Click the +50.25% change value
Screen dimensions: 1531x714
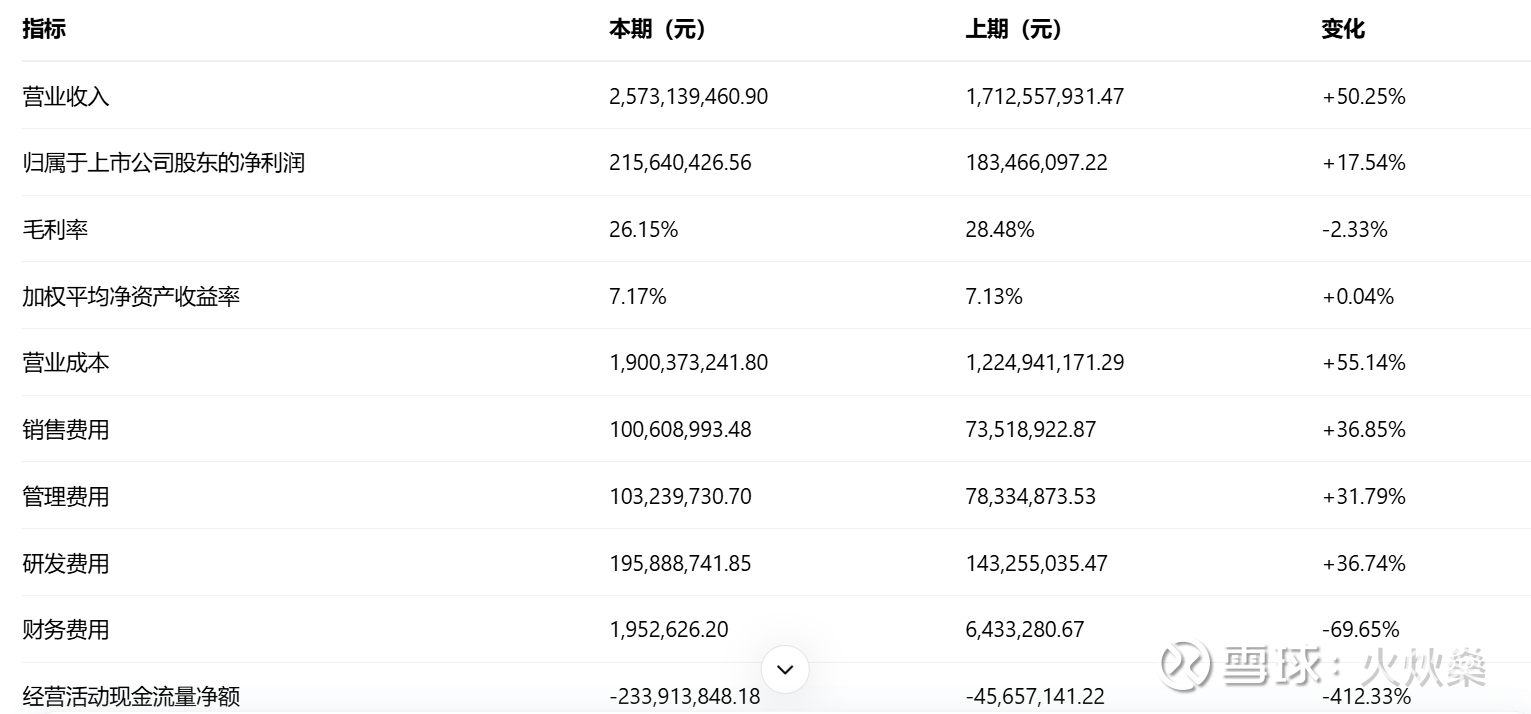click(x=1363, y=96)
